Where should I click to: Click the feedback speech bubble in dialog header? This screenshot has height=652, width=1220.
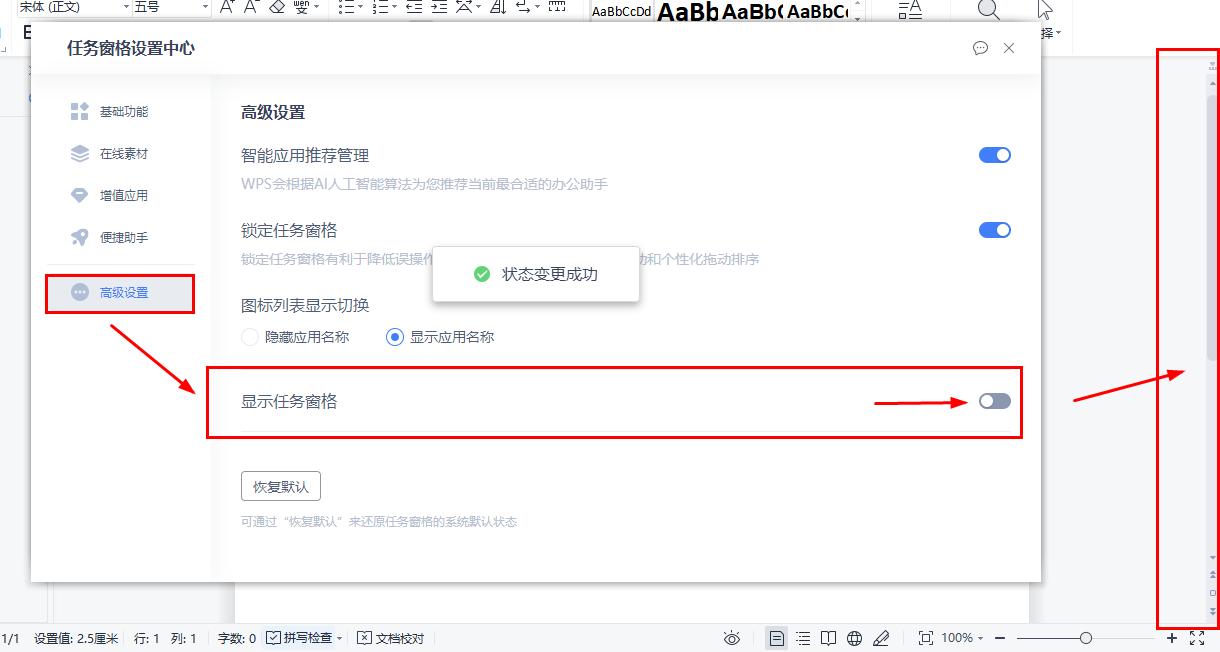980,47
